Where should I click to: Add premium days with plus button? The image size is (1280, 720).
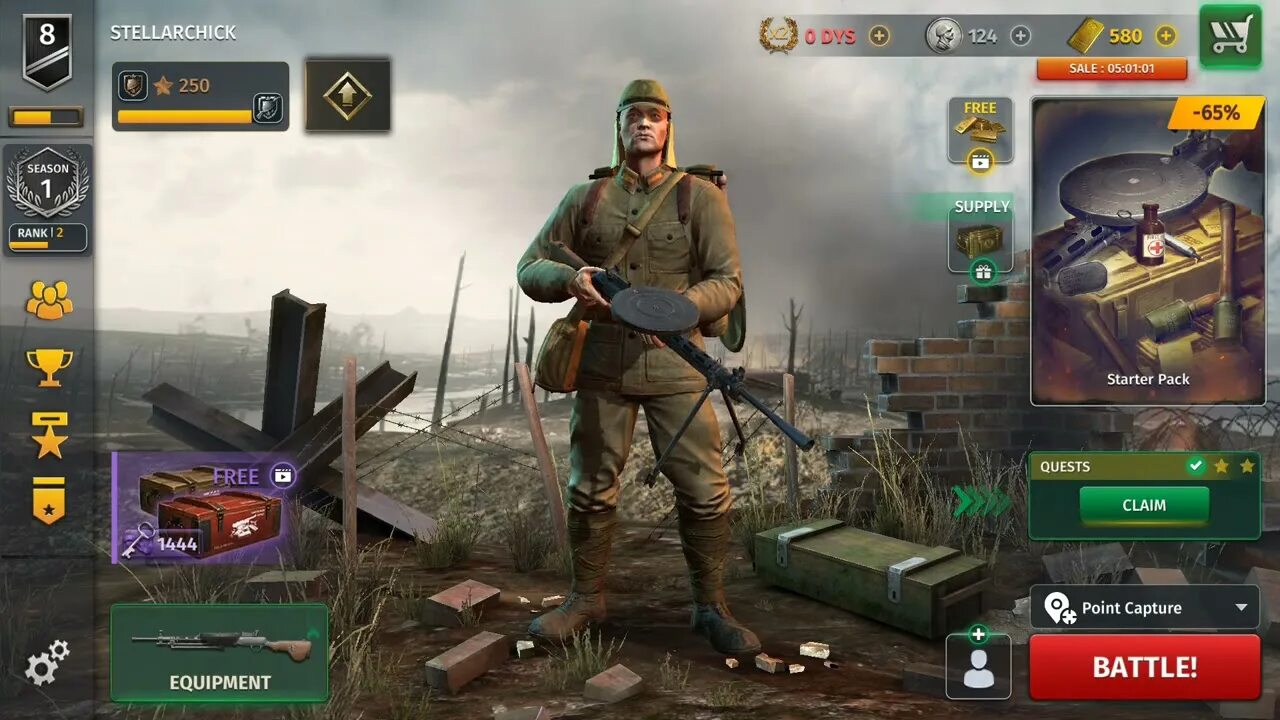(x=878, y=36)
